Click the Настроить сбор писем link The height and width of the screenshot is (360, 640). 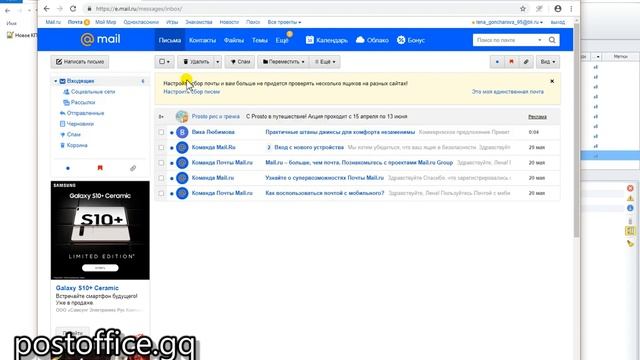191,92
